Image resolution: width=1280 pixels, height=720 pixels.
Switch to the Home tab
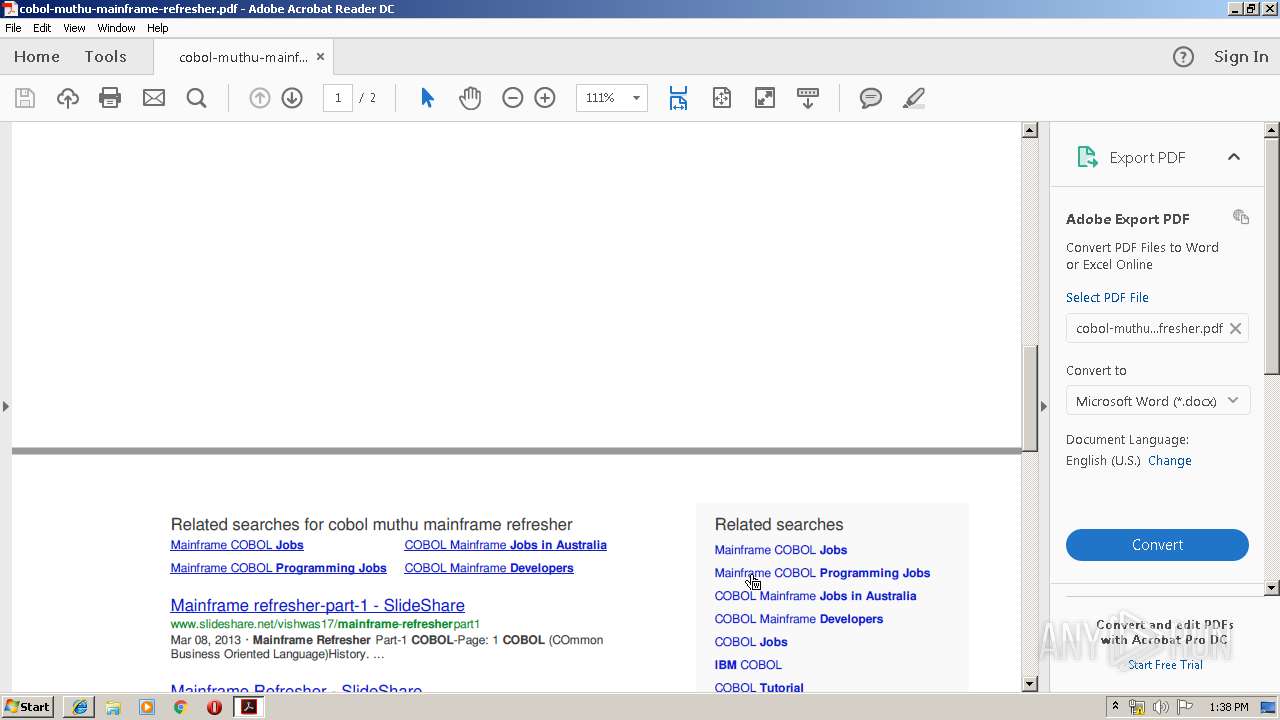tap(37, 57)
